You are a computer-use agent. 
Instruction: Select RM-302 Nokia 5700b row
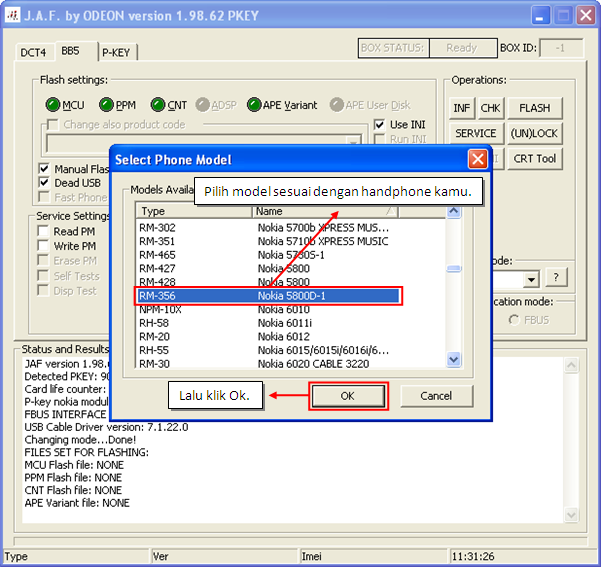click(268, 228)
